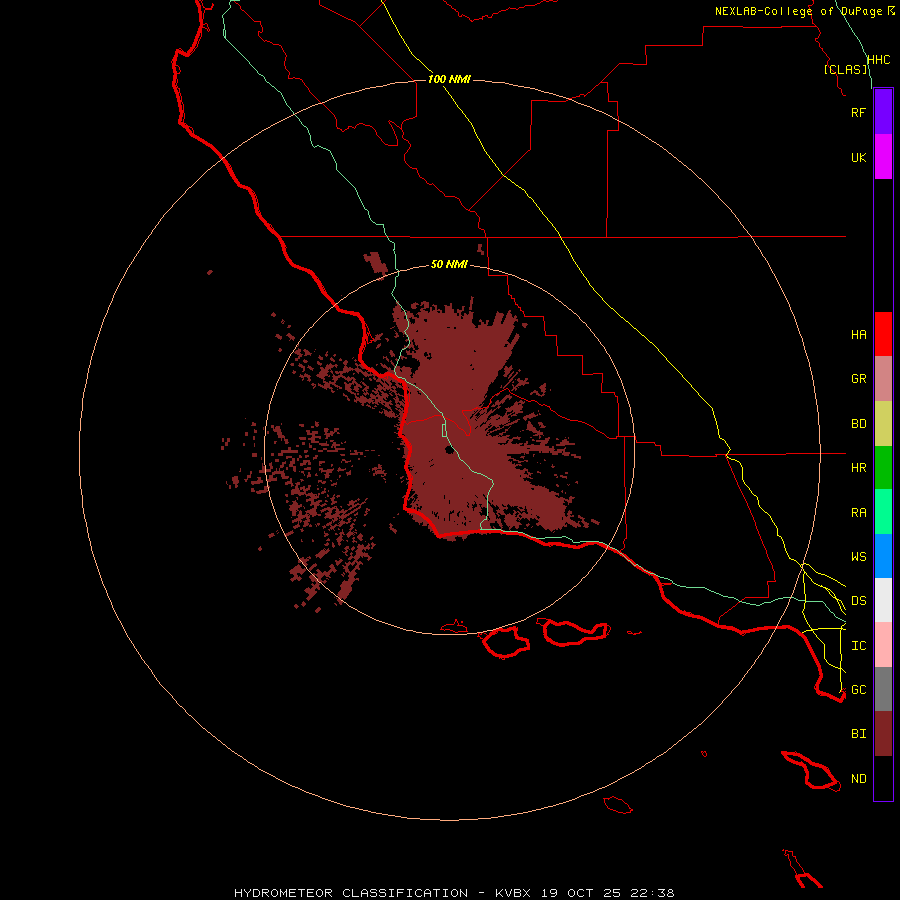Click the HHC product label
The image size is (900, 900).
(x=878, y=60)
